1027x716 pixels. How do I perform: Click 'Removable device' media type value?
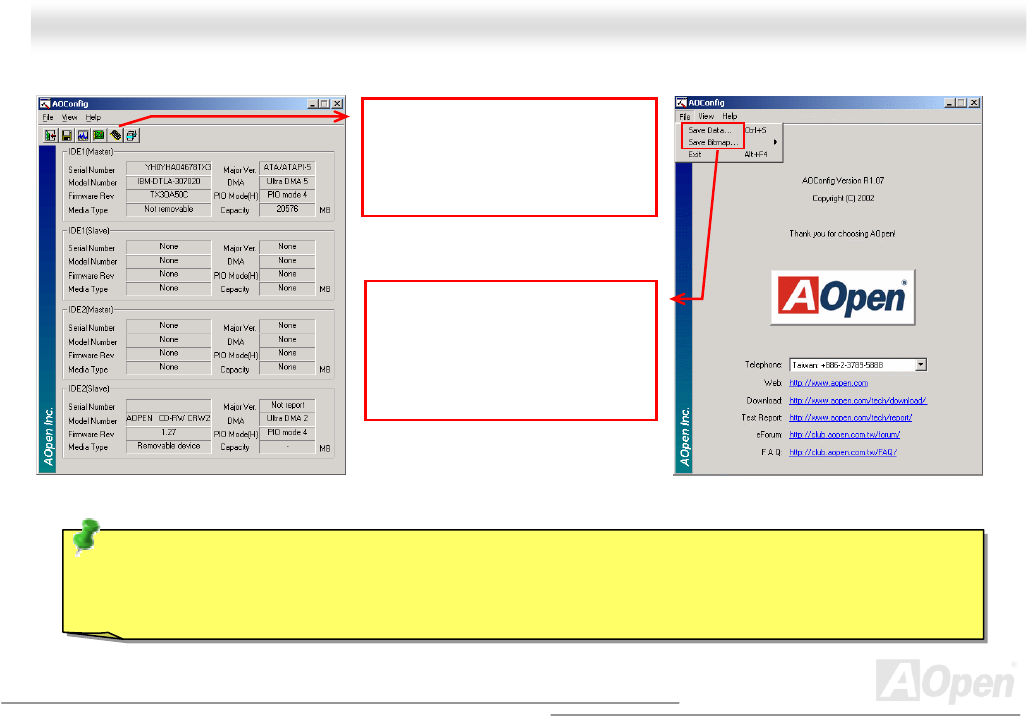point(169,446)
